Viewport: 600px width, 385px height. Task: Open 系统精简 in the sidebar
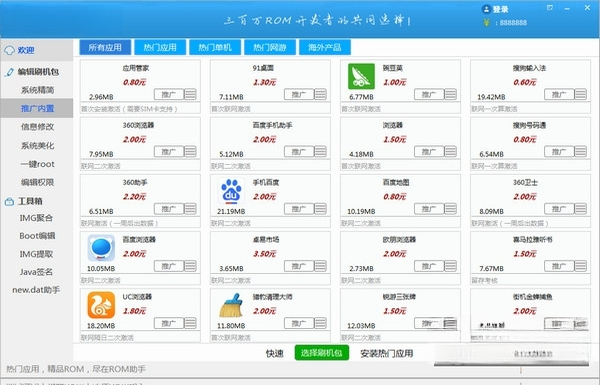point(37,90)
